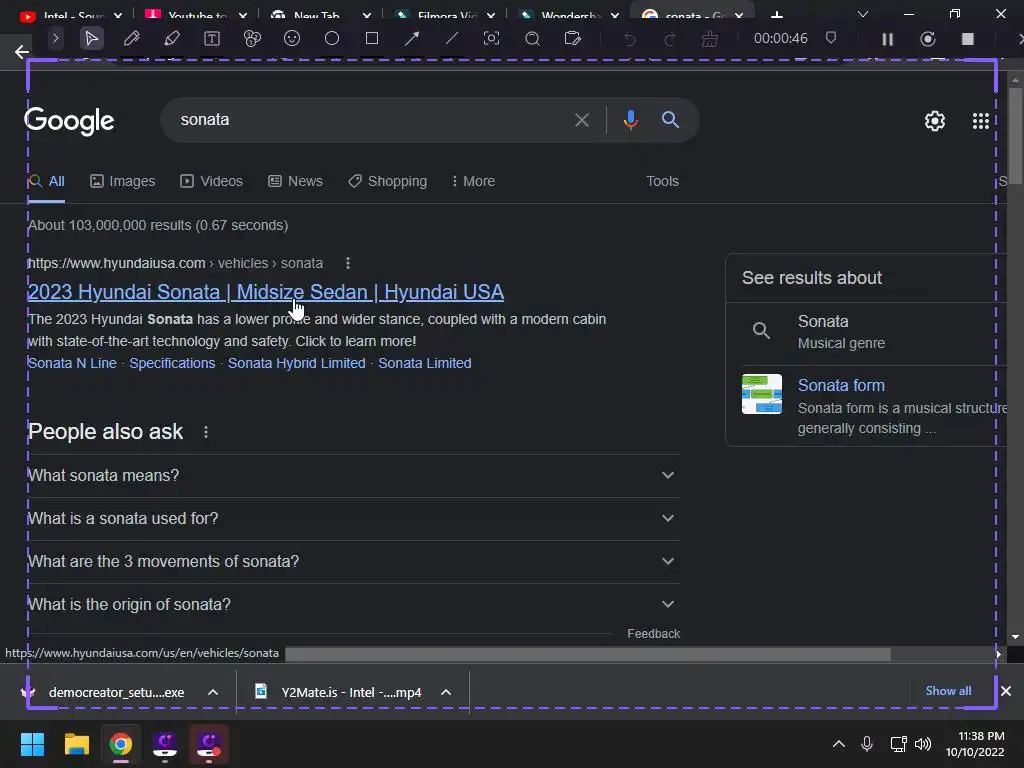
Task: Stop the screen recording
Action: 968,39
